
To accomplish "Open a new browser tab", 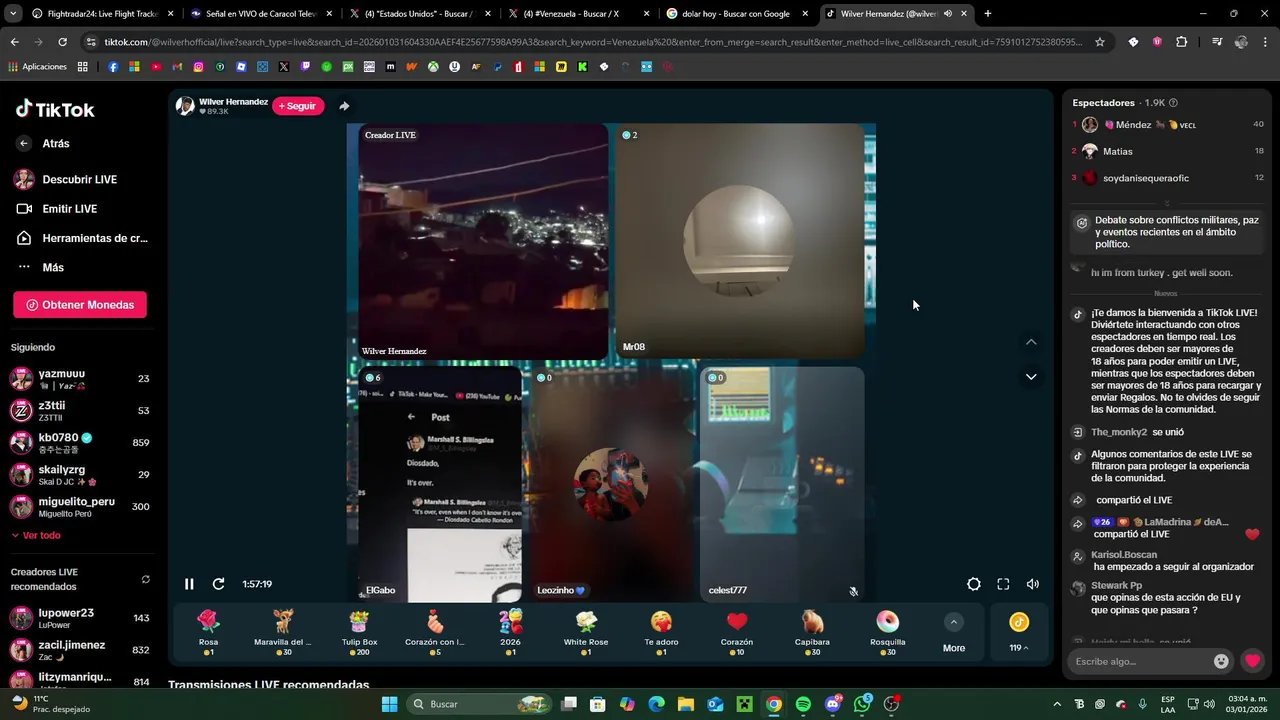I will click(x=988, y=14).
